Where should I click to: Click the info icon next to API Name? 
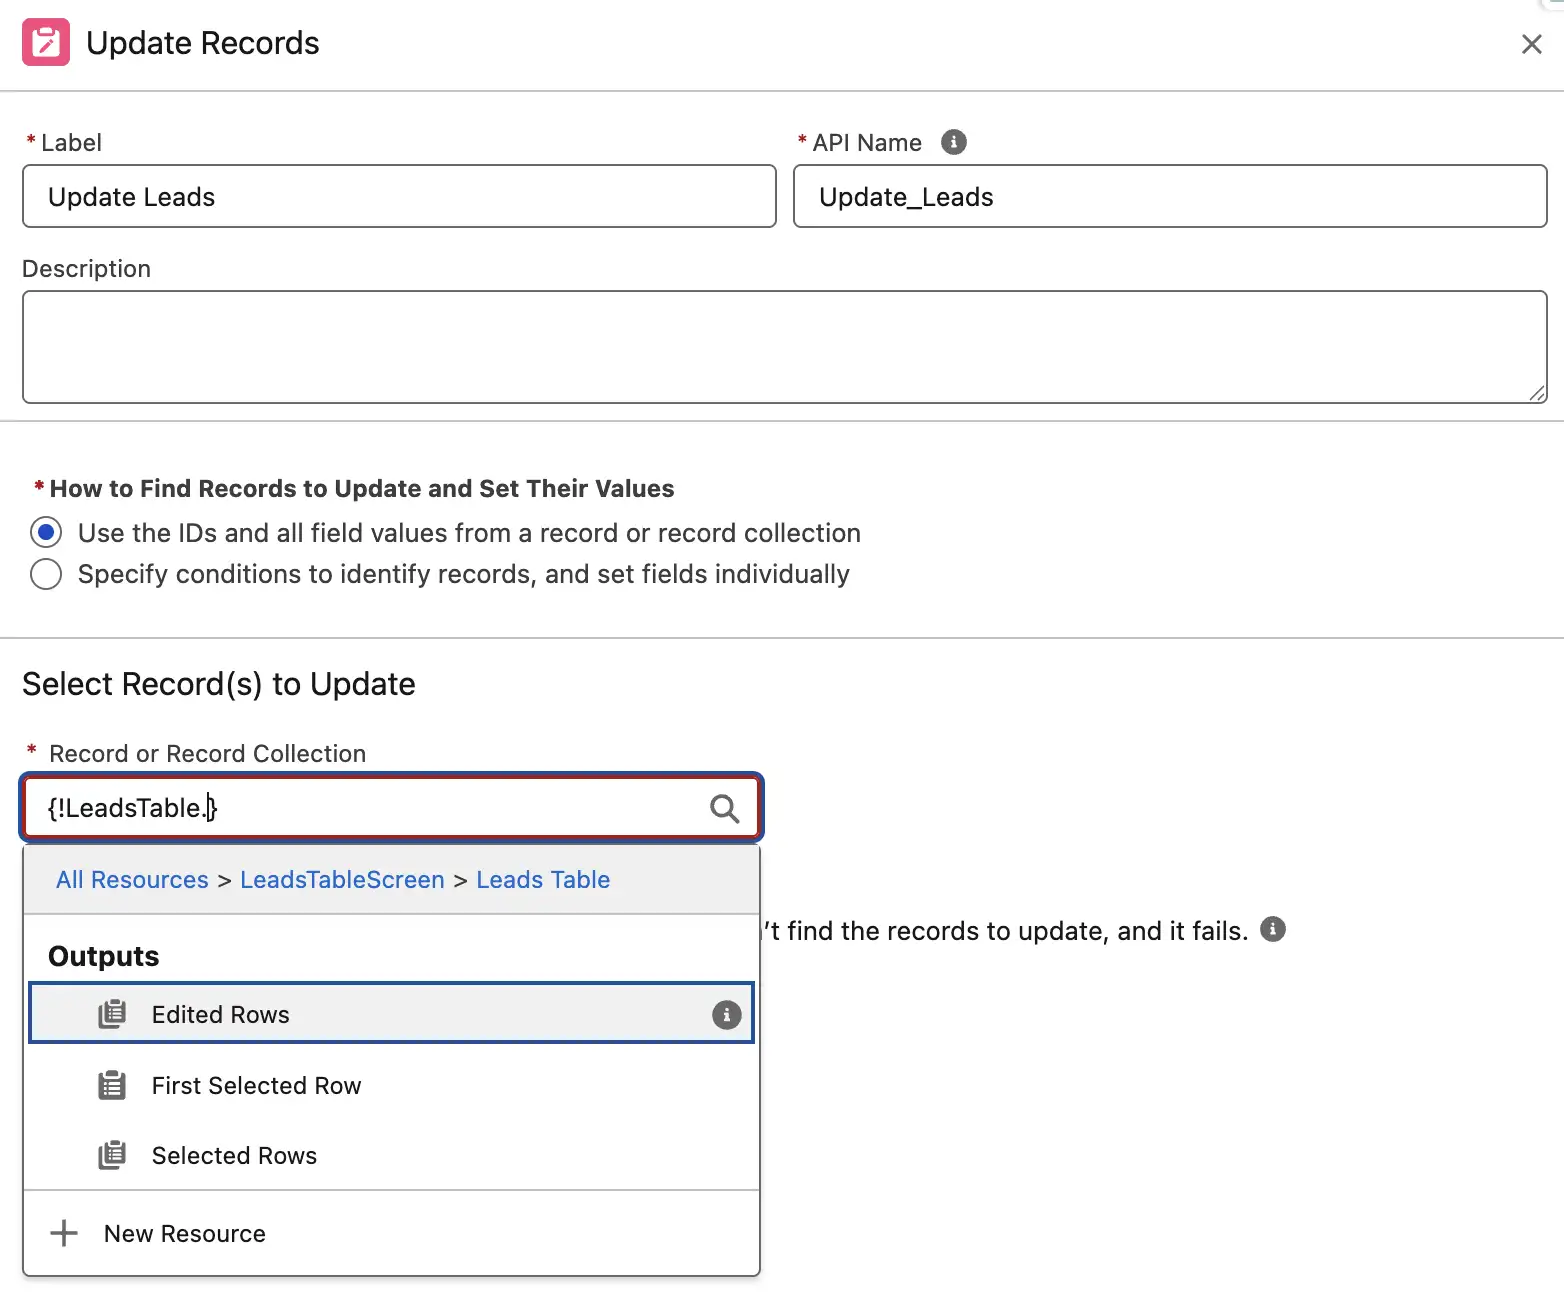tap(954, 142)
